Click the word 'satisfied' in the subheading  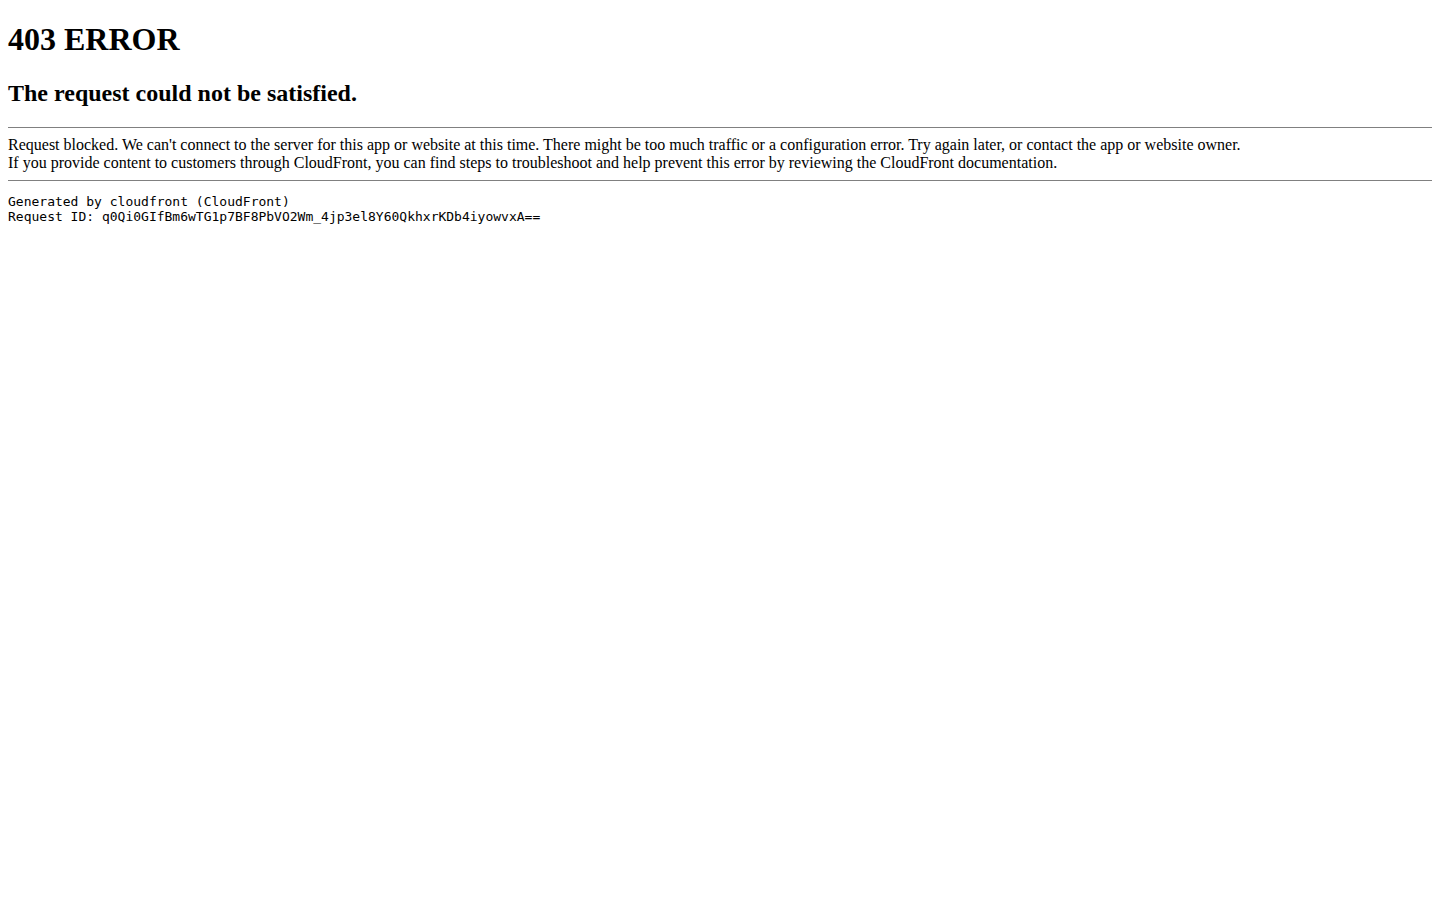click(x=309, y=93)
